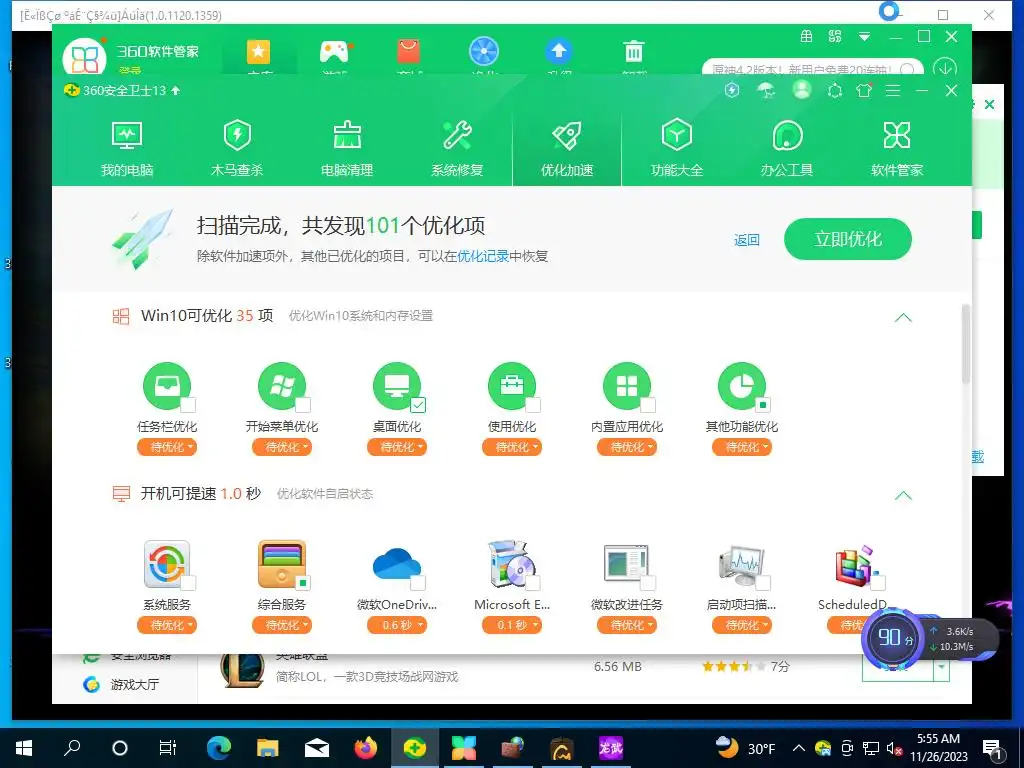Image resolution: width=1024 pixels, height=768 pixels.
Task: Check the 微软OneDrive checkbox
Action: 418,583
